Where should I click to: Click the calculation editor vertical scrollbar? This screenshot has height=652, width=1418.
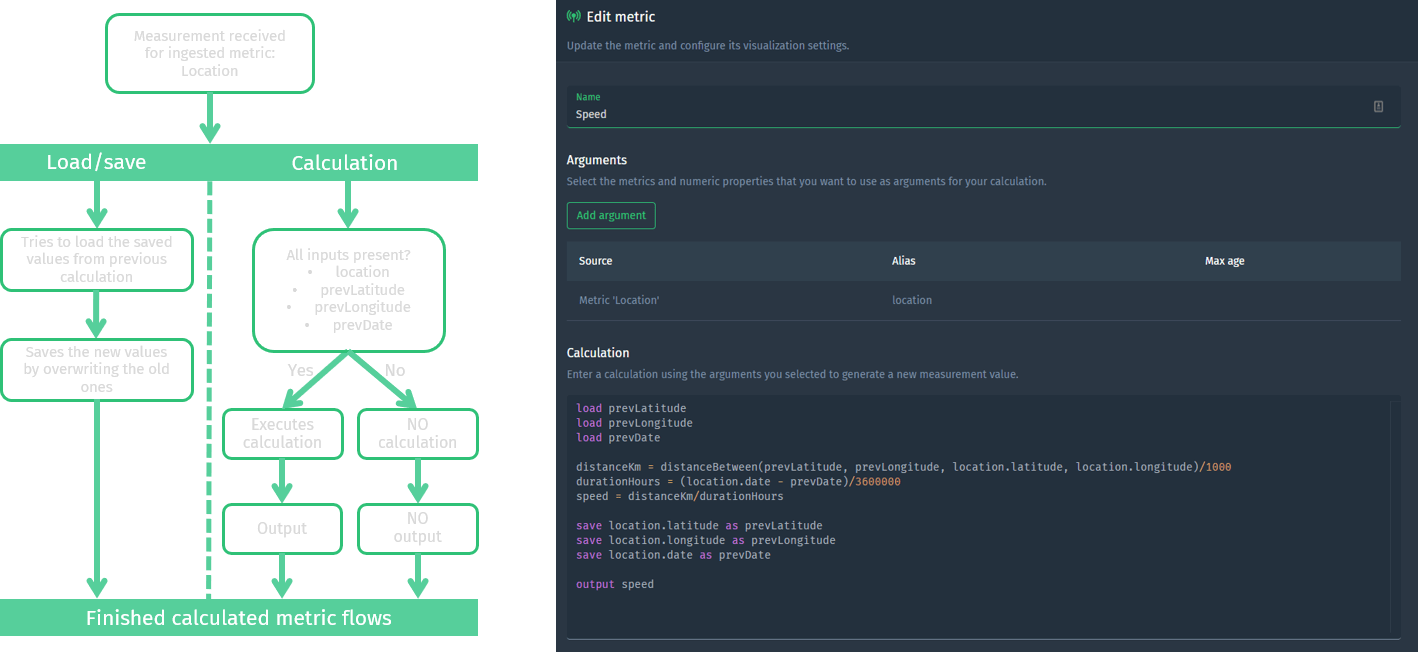1394,515
